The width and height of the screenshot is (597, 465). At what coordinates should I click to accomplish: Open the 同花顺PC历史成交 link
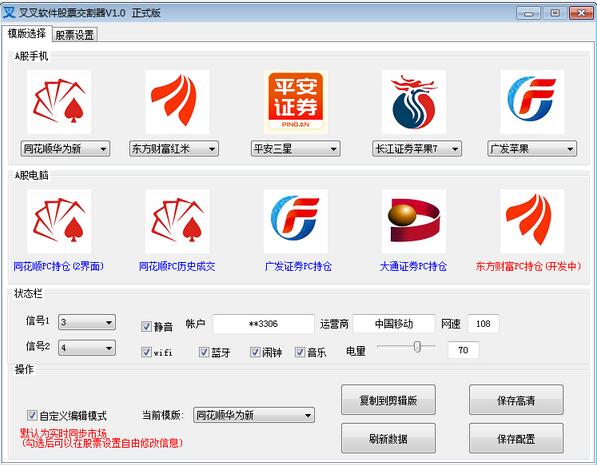click(177, 266)
